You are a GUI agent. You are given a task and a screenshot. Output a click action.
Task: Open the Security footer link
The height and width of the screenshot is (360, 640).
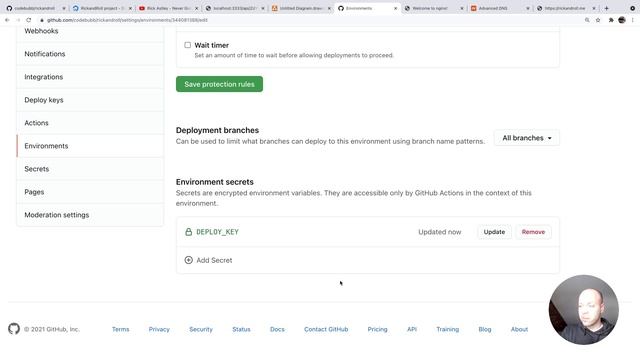[201, 329]
